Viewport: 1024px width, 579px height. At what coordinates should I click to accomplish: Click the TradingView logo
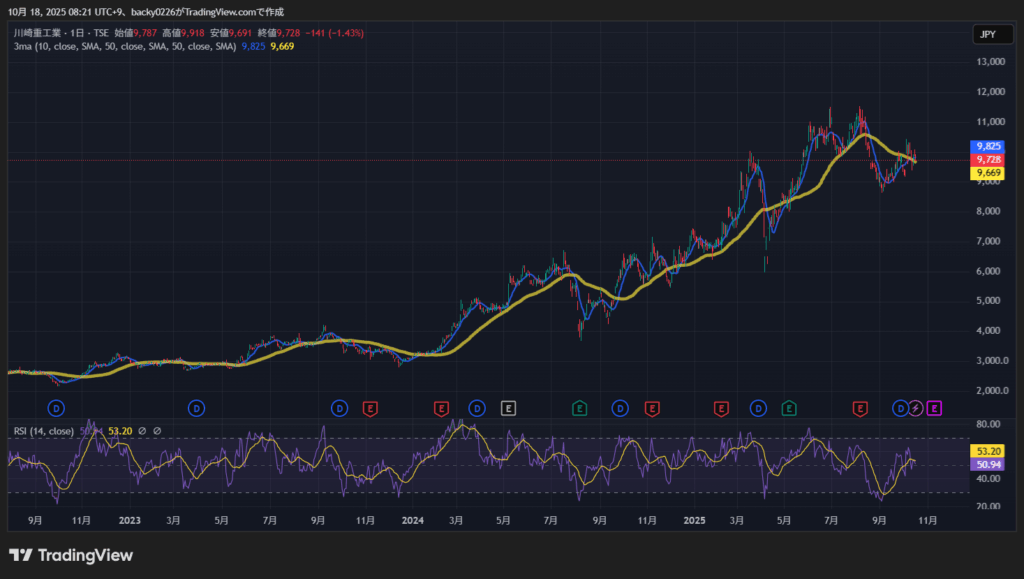pos(71,556)
